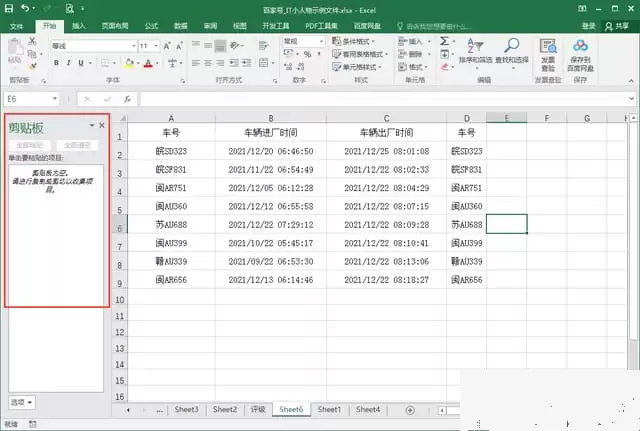Open the 文件 File menu
This screenshot has height=431, width=640.
click(16, 27)
